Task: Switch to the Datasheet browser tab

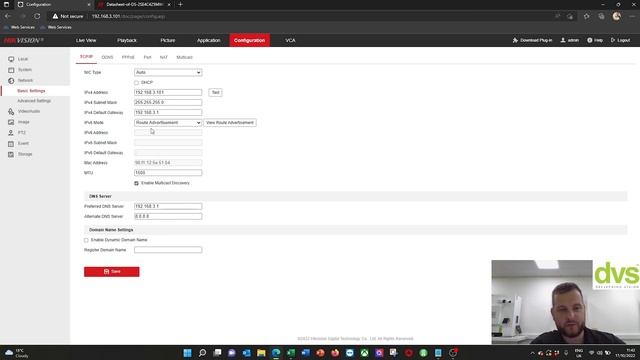Action: pyautogui.click(x=134, y=4)
